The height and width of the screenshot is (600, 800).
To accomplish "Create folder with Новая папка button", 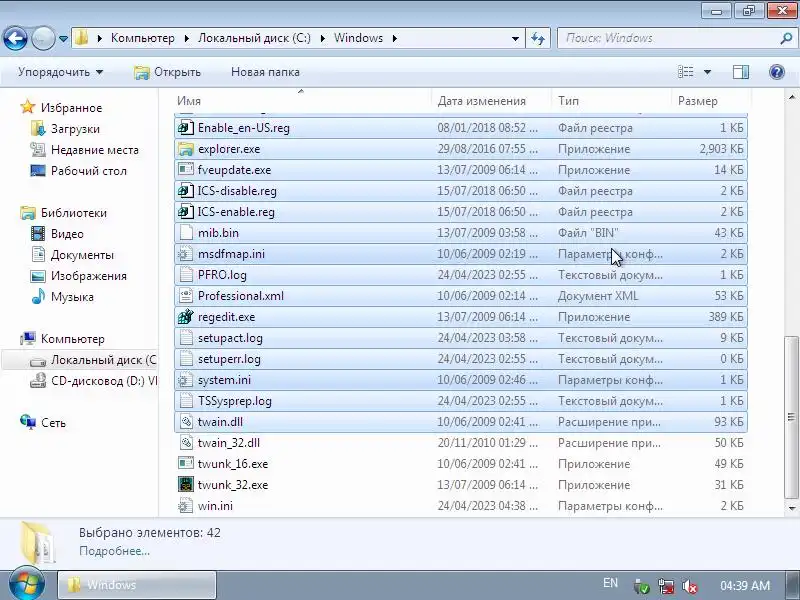I will pyautogui.click(x=265, y=72).
